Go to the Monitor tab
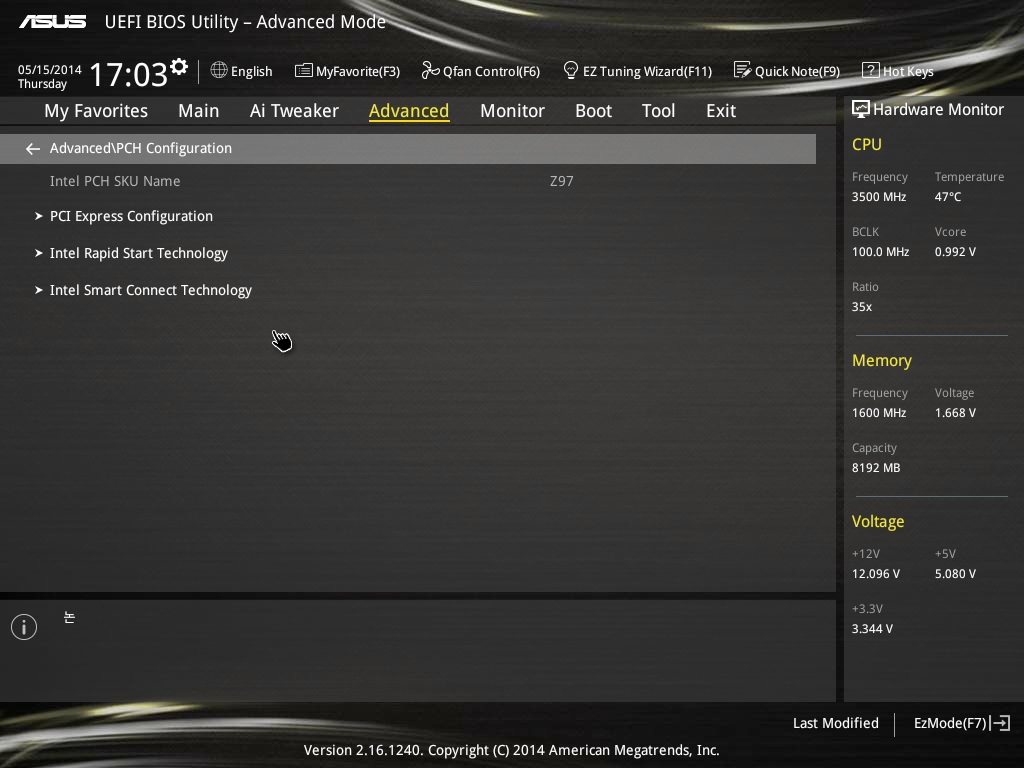 (512, 111)
